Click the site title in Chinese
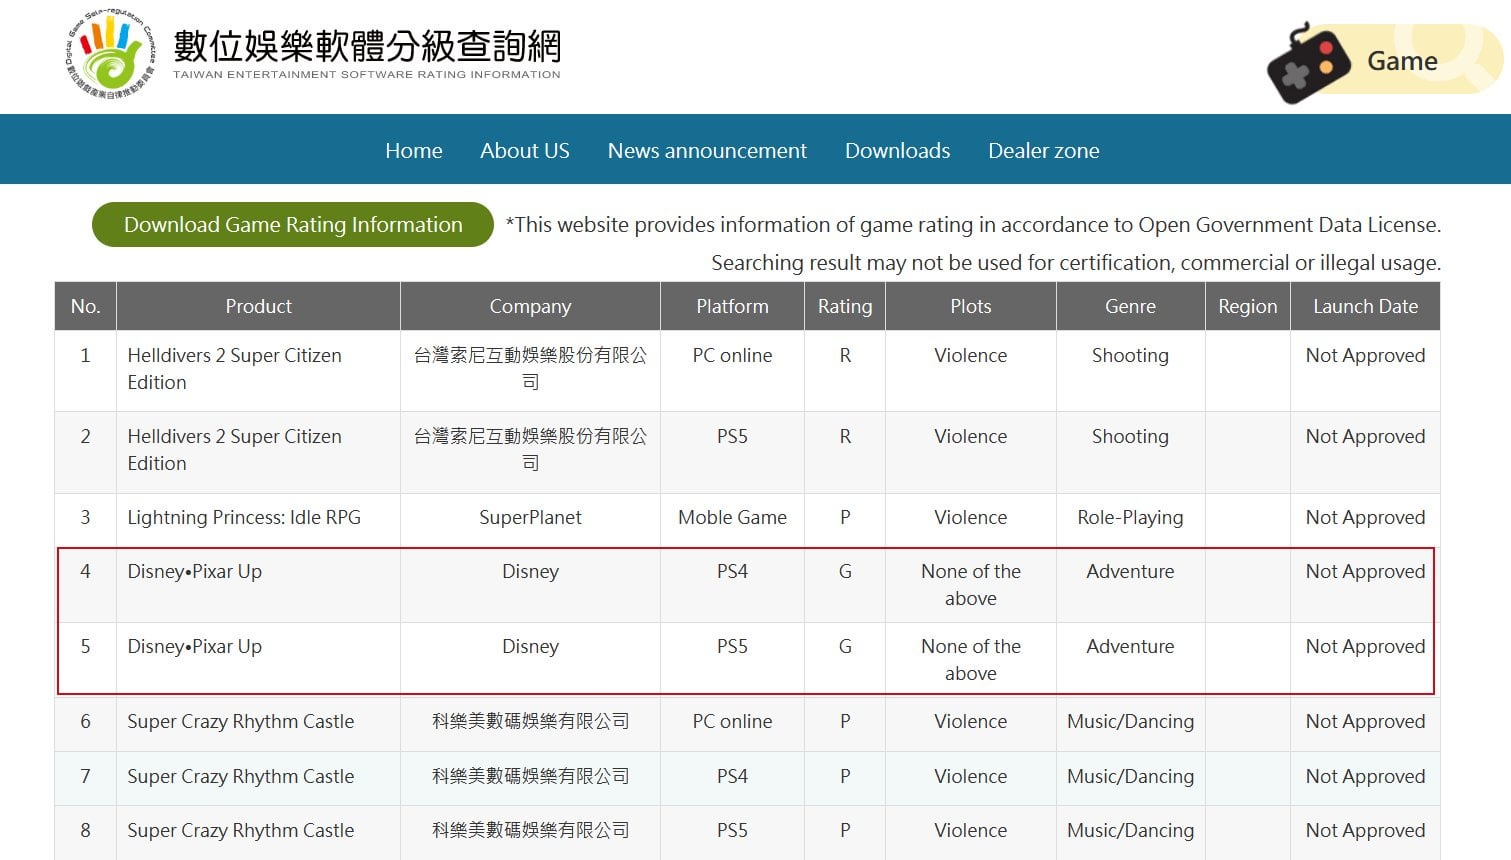Viewport: 1511px width, 860px height. point(367,46)
